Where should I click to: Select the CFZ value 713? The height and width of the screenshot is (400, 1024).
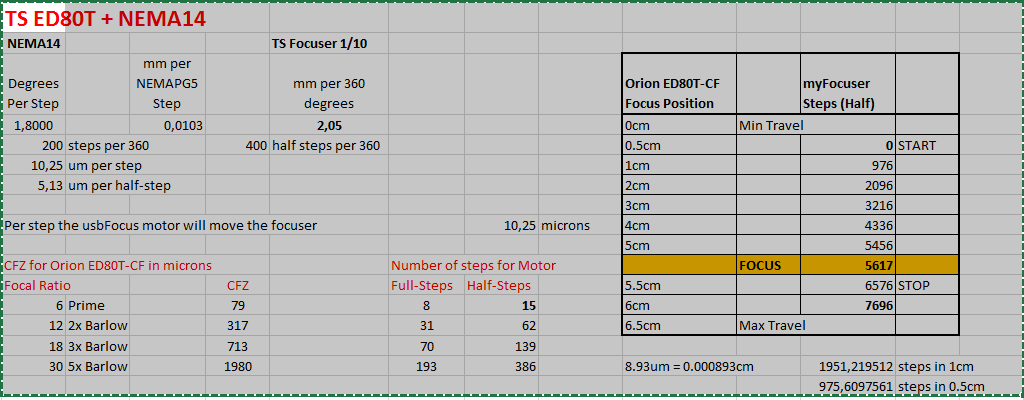click(237, 345)
